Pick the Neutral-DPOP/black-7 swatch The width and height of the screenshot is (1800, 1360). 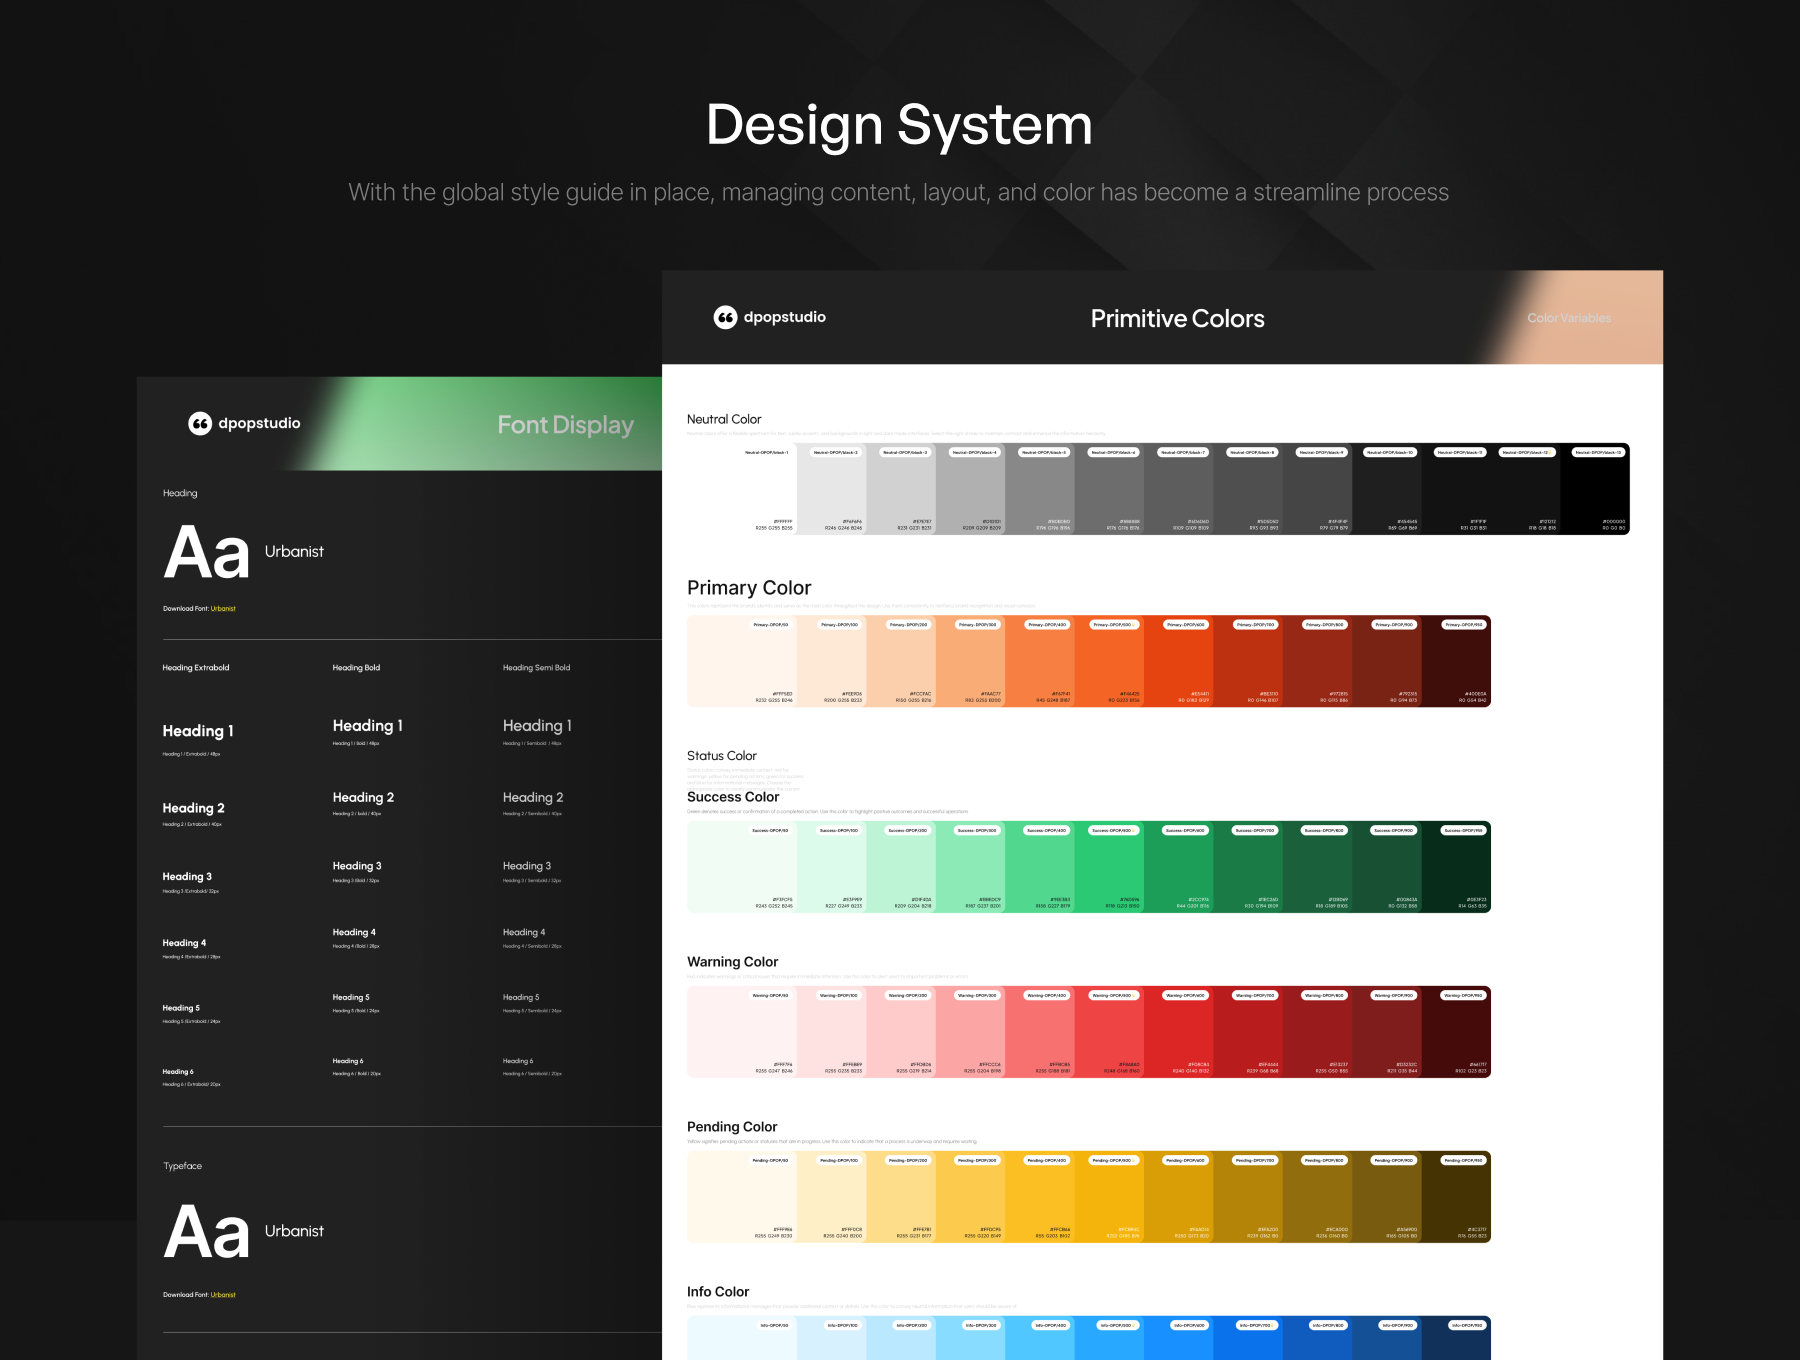tap(1178, 489)
